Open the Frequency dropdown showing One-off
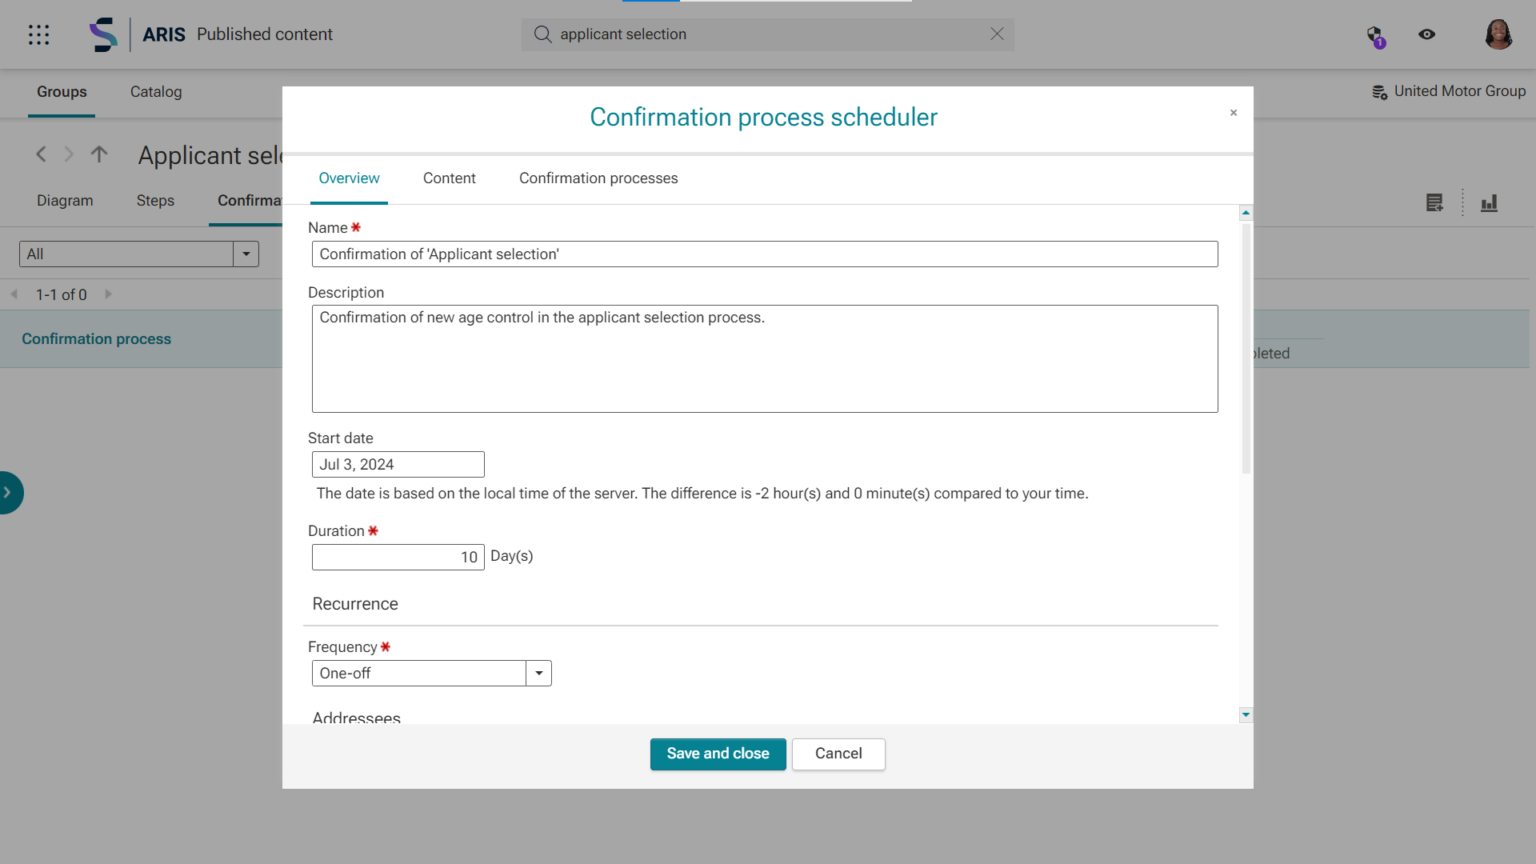Image resolution: width=1536 pixels, height=864 pixels. point(538,673)
